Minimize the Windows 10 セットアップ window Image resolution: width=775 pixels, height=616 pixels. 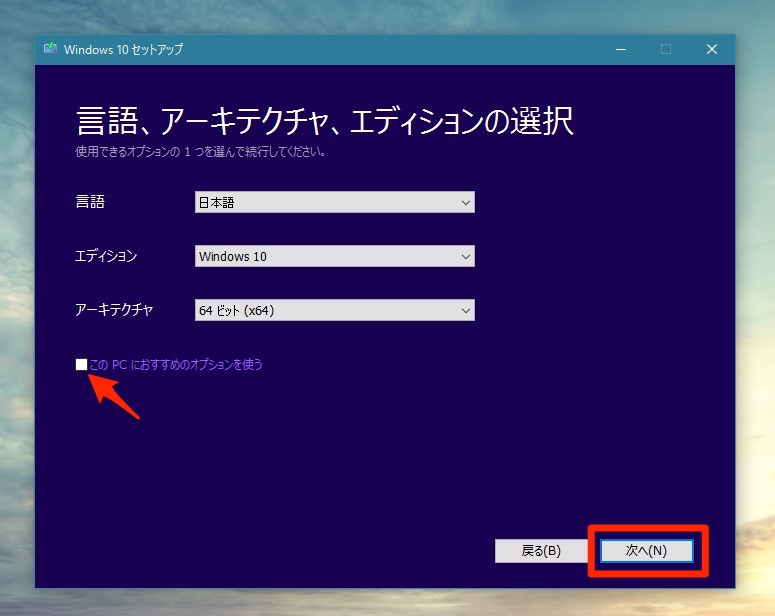[x=621, y=49]
